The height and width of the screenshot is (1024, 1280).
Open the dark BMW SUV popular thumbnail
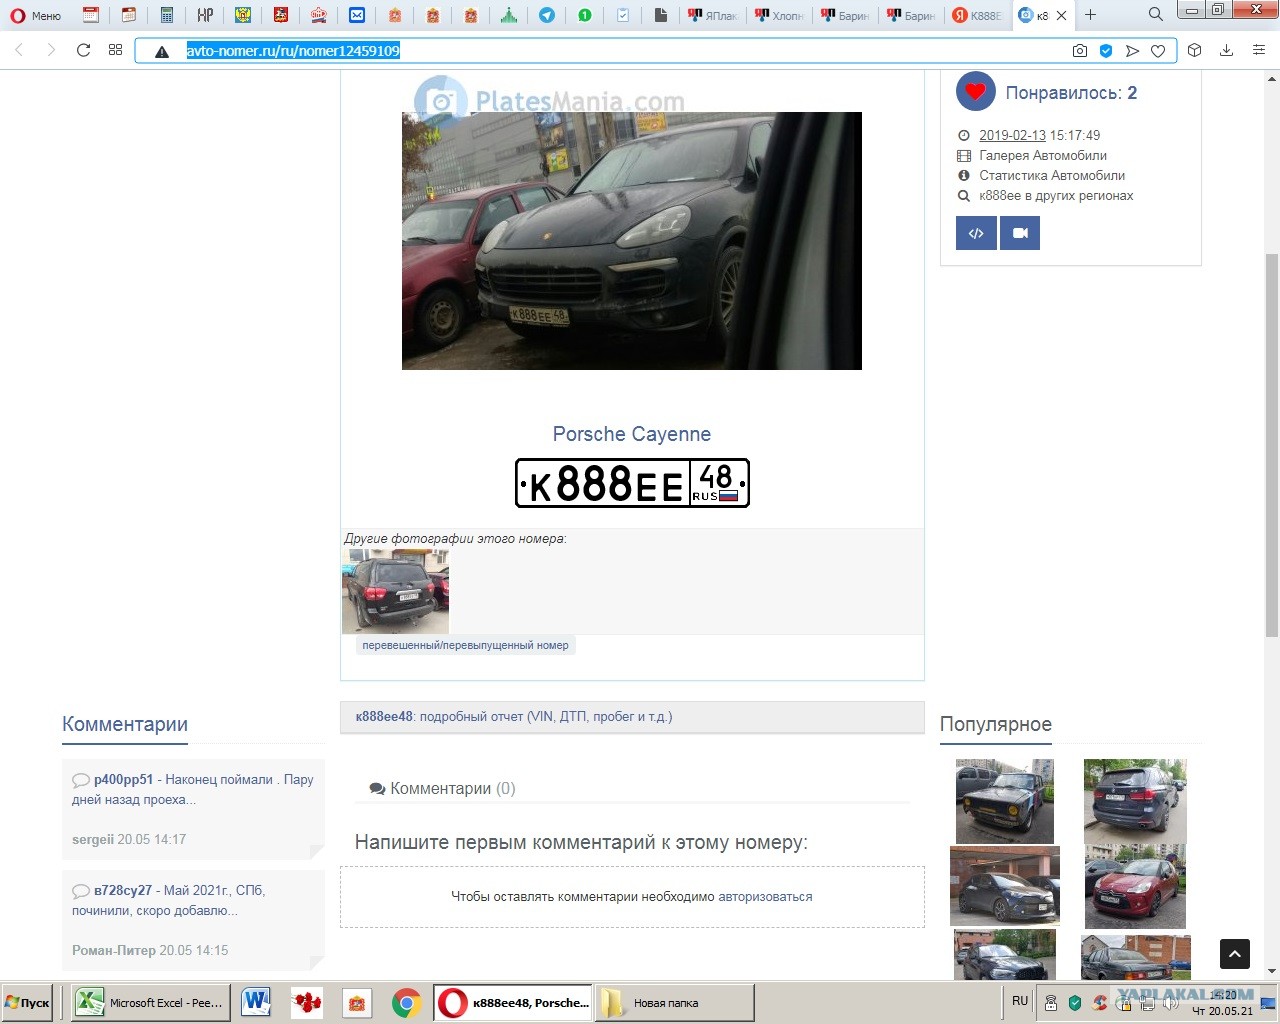point(1135,801)
